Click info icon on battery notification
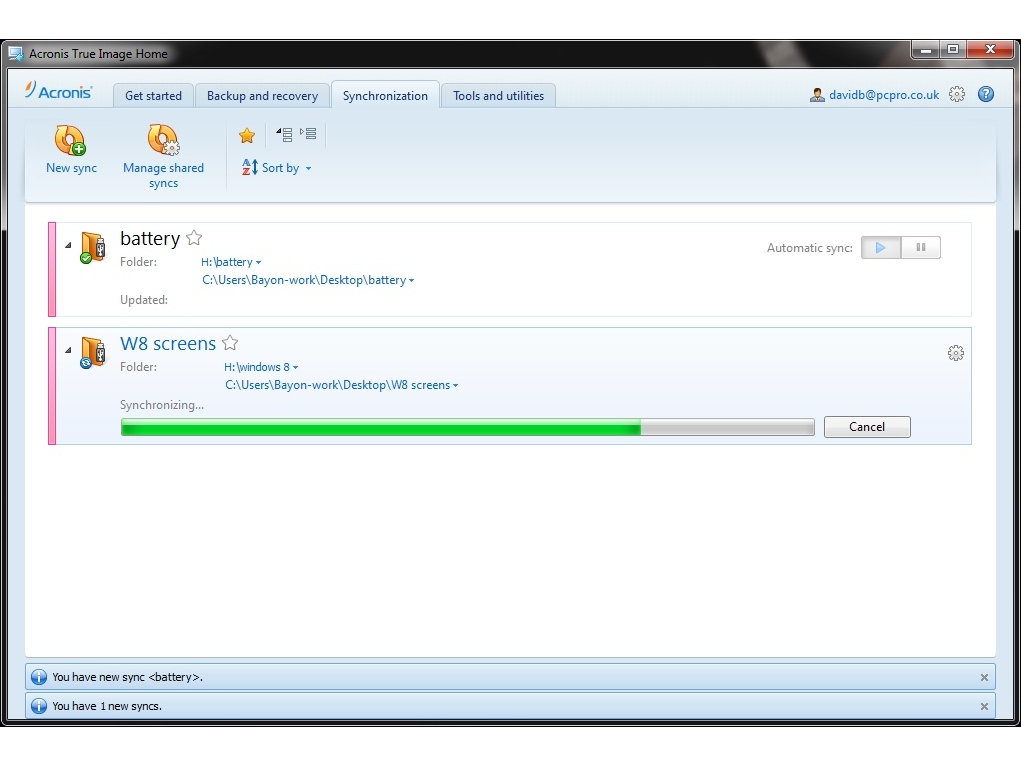This screenshot has height=766, width=1021. 39,677
